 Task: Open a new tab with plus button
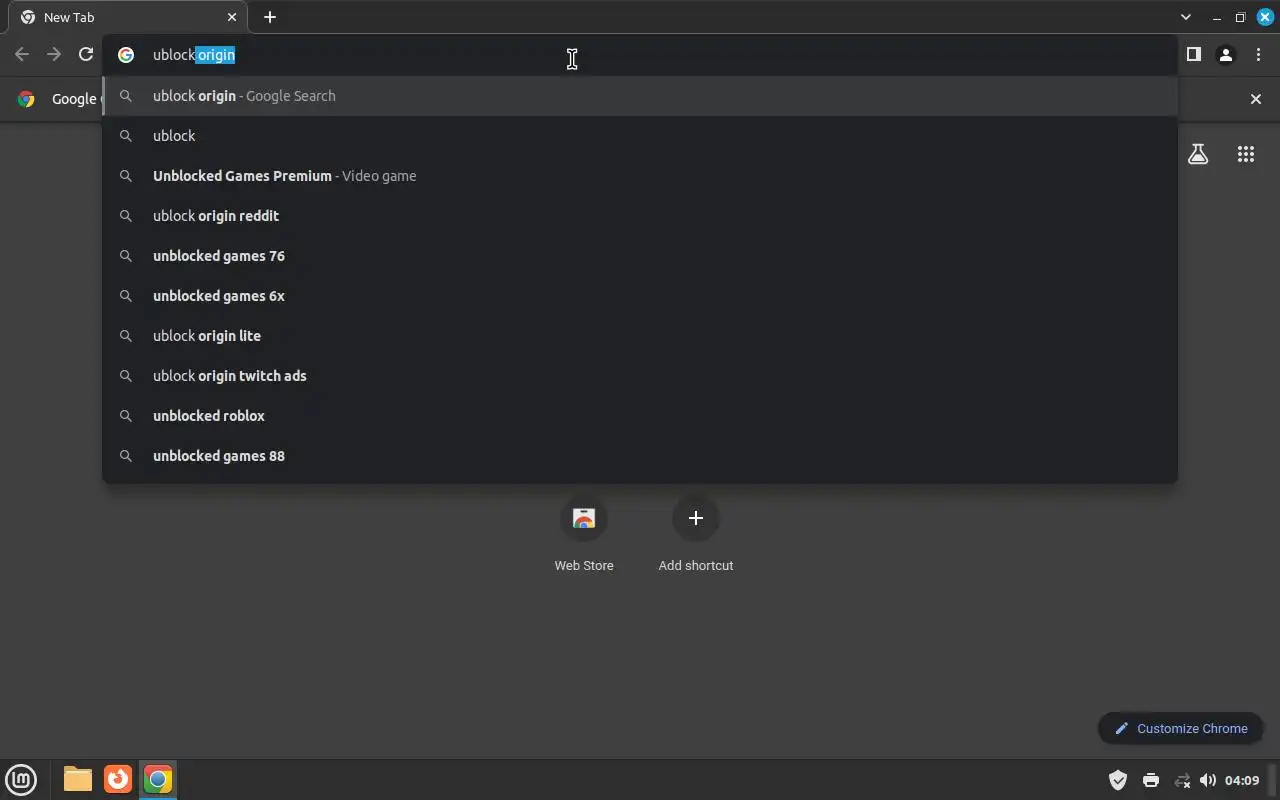pyautogui.click(x=270, y=17)
